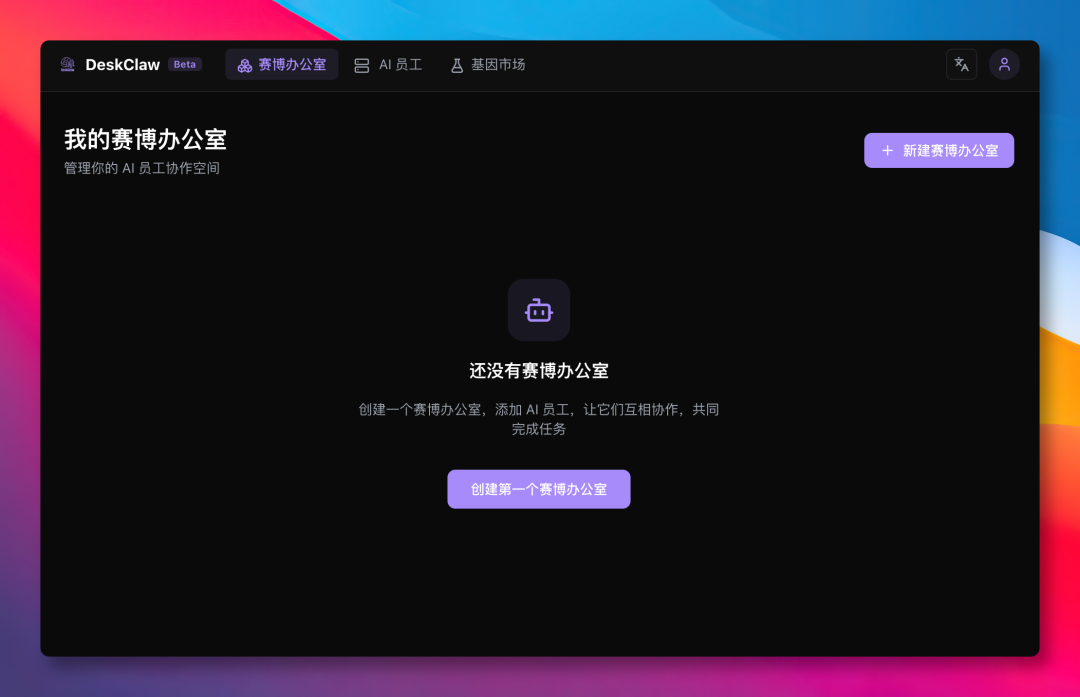Select the highlighted 赛博办公室 tab

coord(282,64)
